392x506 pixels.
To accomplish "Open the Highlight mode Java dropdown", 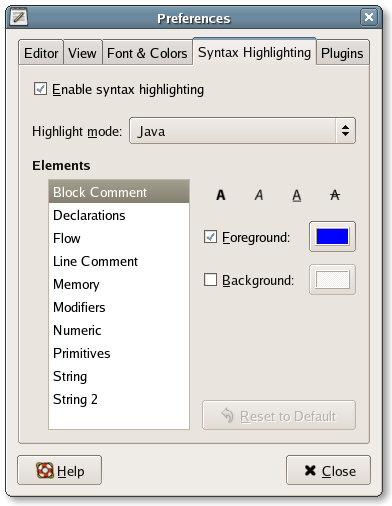I will [x=242, y=131].
